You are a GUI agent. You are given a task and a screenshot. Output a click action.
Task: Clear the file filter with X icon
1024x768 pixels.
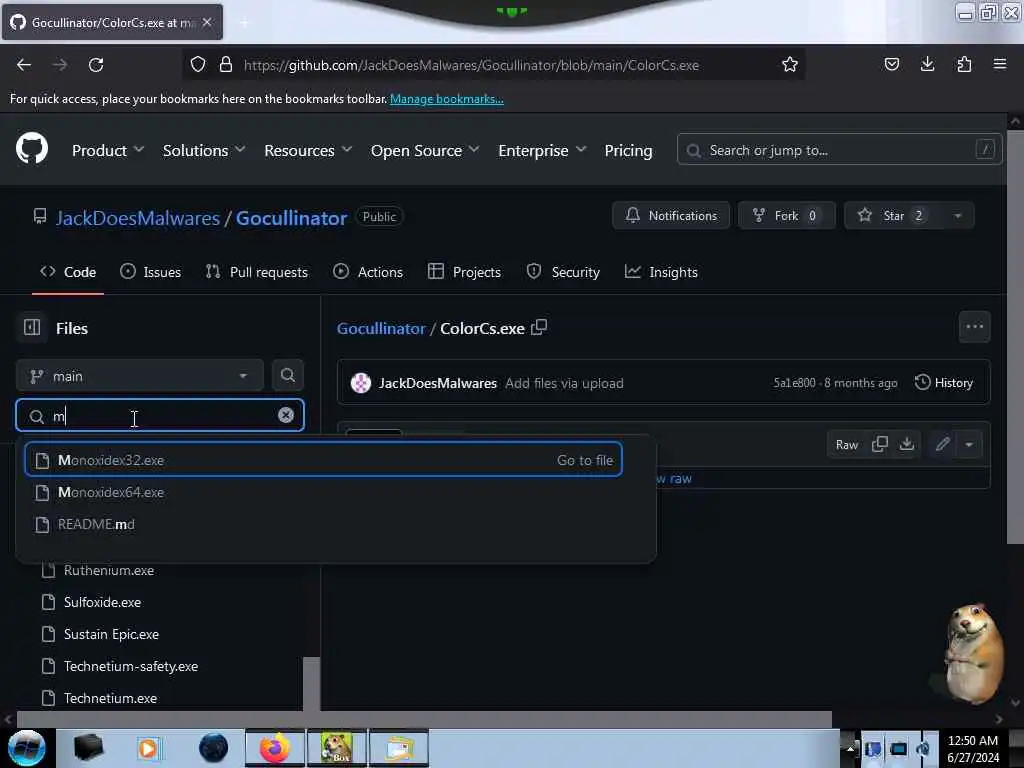click(285, 415)
